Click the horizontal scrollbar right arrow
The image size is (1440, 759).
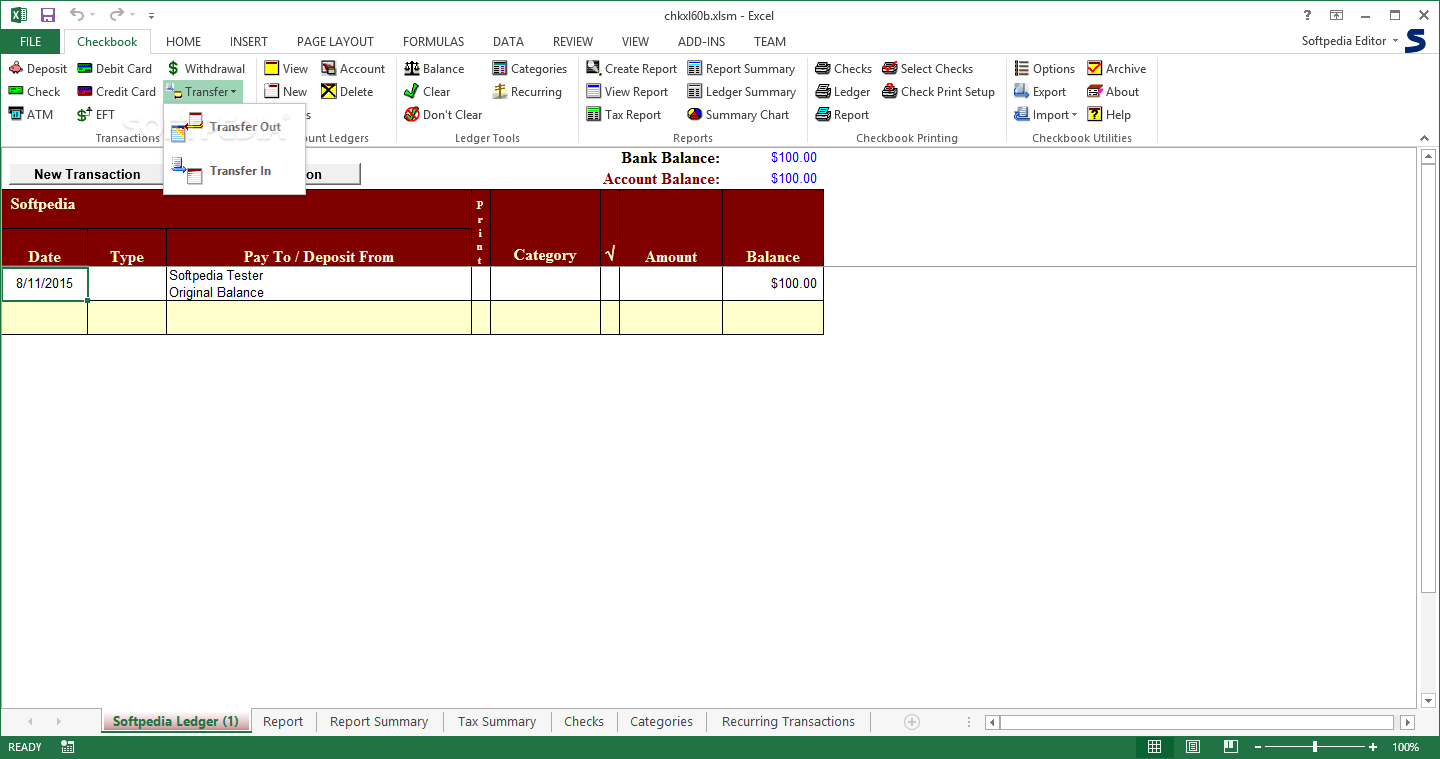[1408, 722]
